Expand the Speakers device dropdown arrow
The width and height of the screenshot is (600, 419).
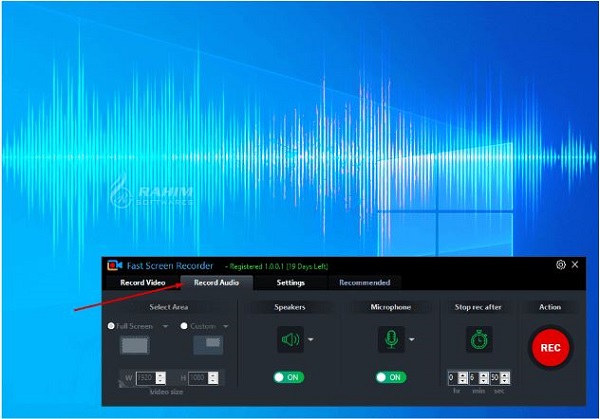(x=311, y=339)
